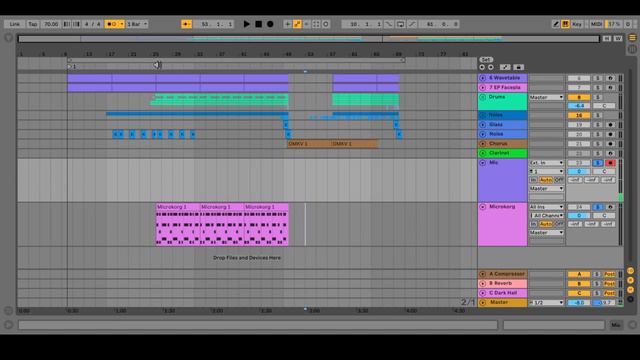Viewport: 640px width, 360px height.
Task: Set Microkorg monitoring to Off
Action: (x=559, y=224)
